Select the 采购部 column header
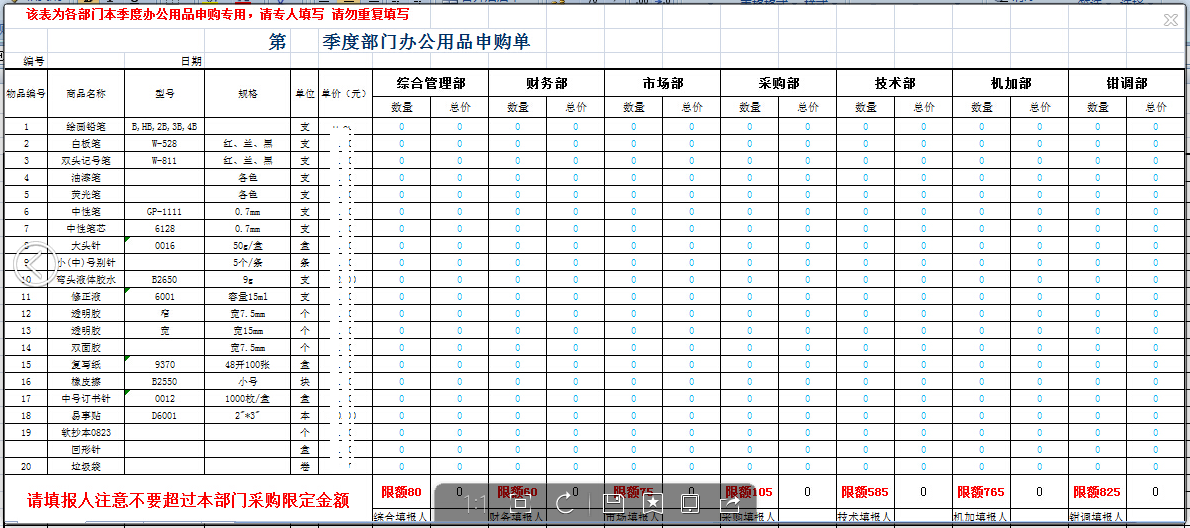Screen dimensions: 1190x528 tap(779, 83)
